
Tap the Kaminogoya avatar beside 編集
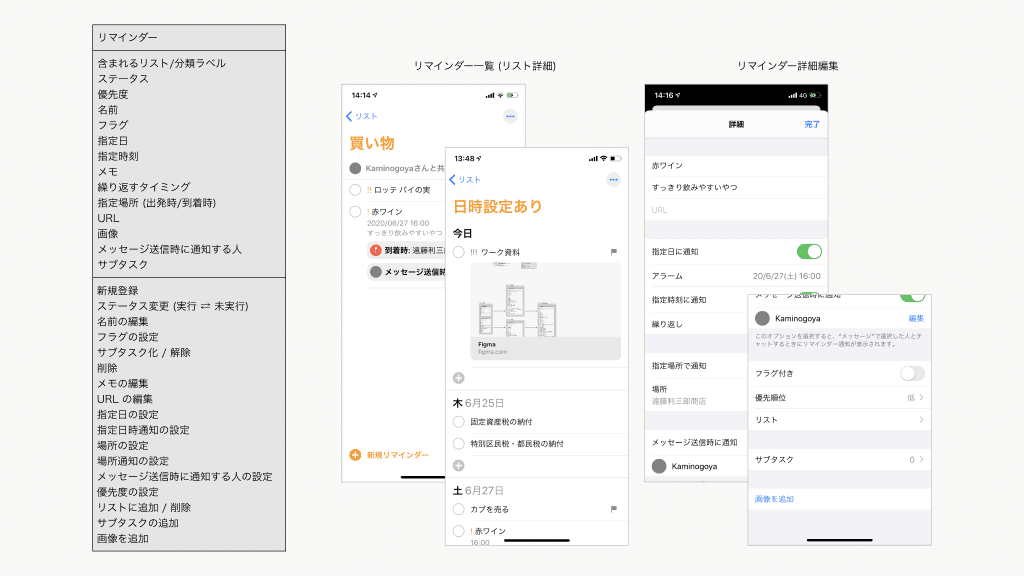pos(762,319)
